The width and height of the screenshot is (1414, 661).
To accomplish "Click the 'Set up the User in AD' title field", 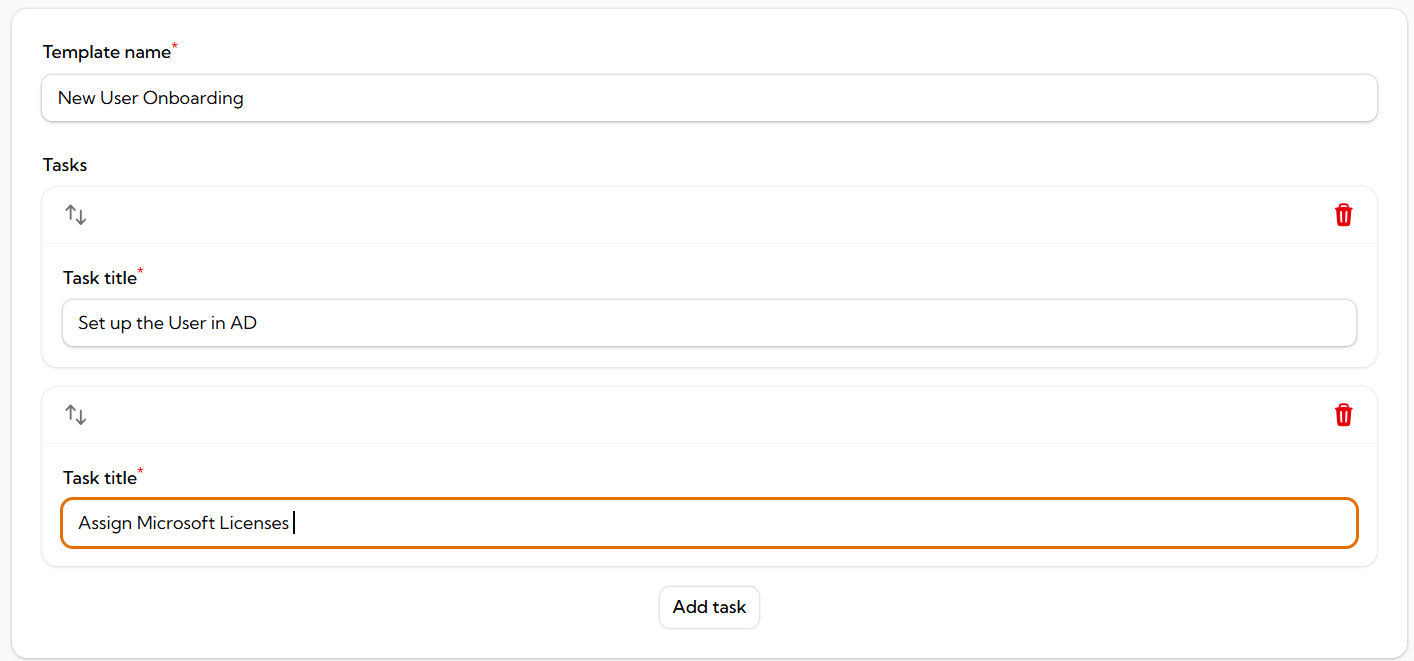I will (709, 322).
